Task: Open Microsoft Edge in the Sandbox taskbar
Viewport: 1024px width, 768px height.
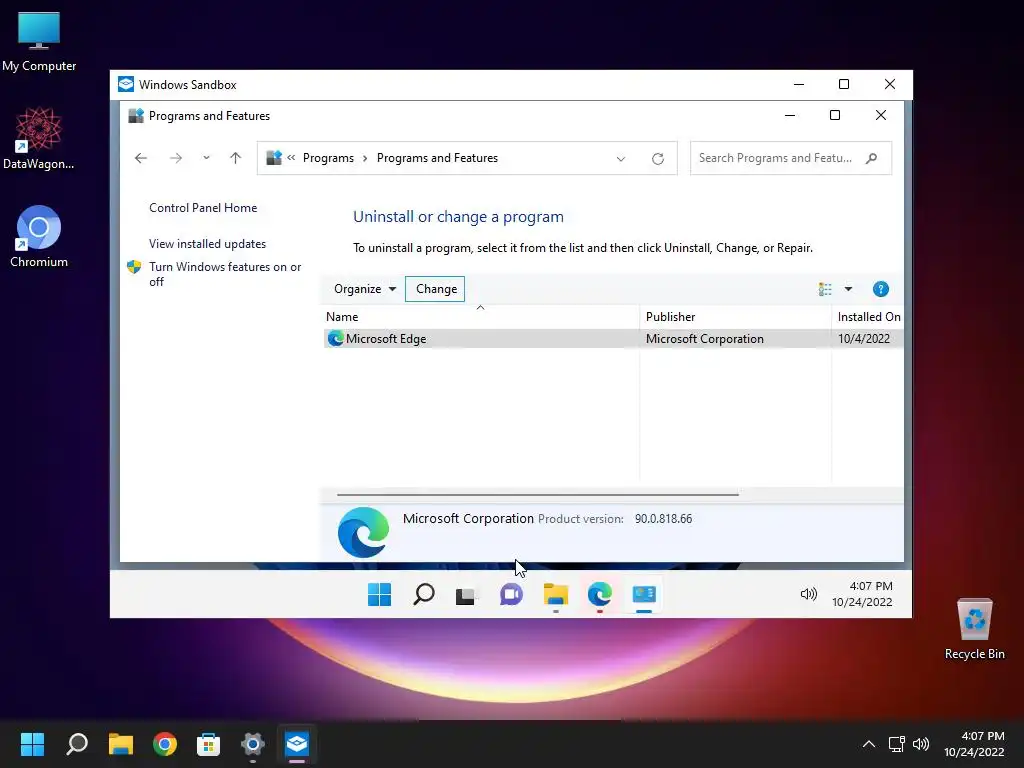Action: (600, 594)
